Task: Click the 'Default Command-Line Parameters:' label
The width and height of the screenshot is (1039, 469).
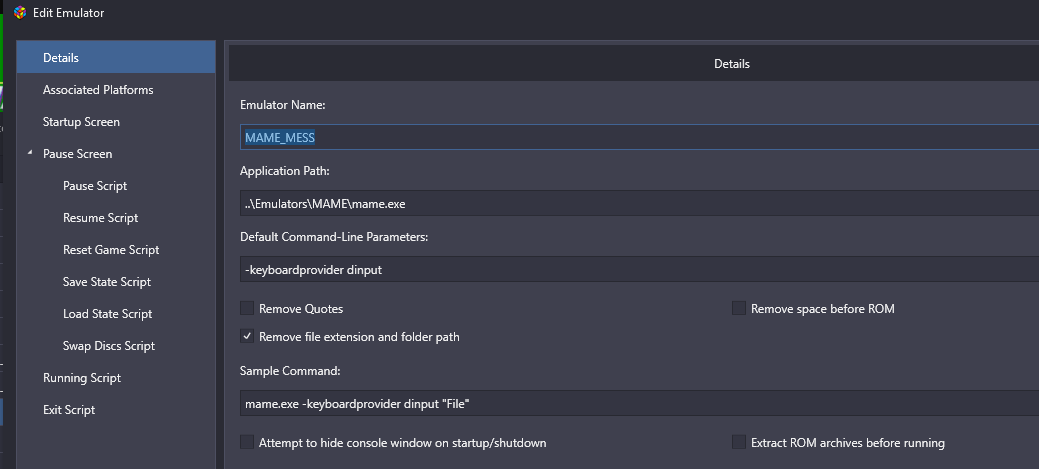Action: [334, 236]
